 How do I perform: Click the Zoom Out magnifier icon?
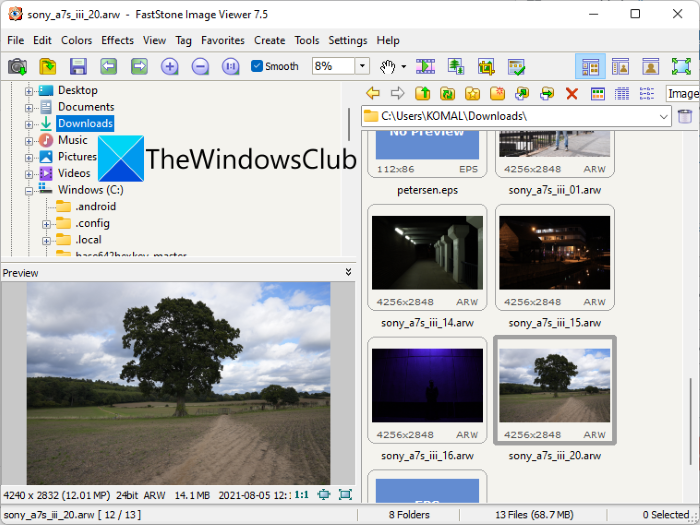pos(200,66)
